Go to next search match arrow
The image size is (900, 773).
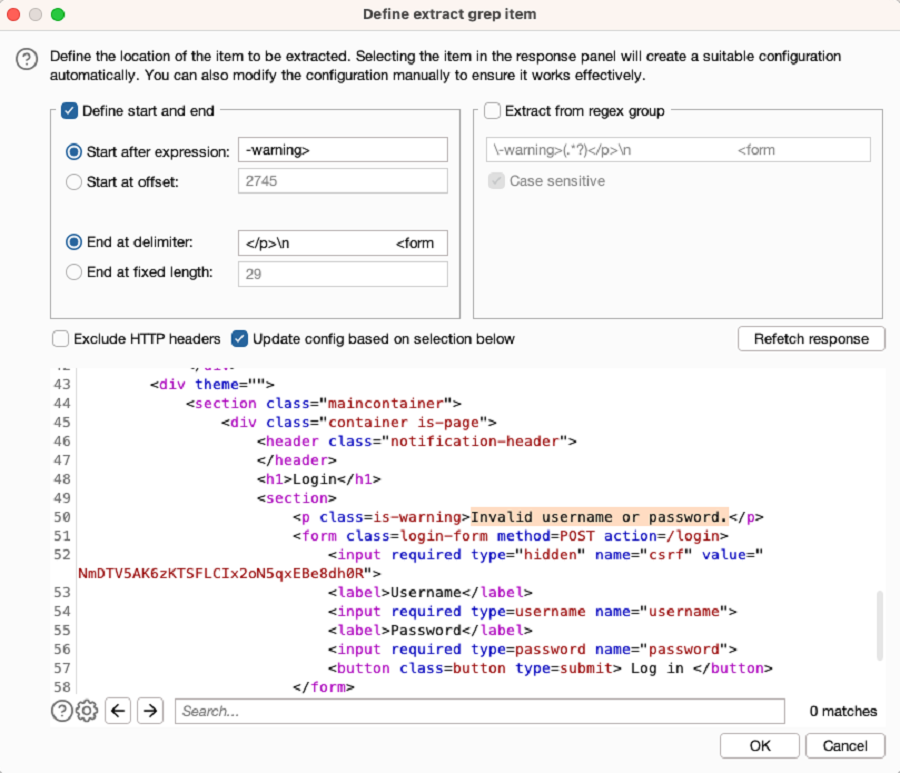pyautogui.click(x=150, y=711)
